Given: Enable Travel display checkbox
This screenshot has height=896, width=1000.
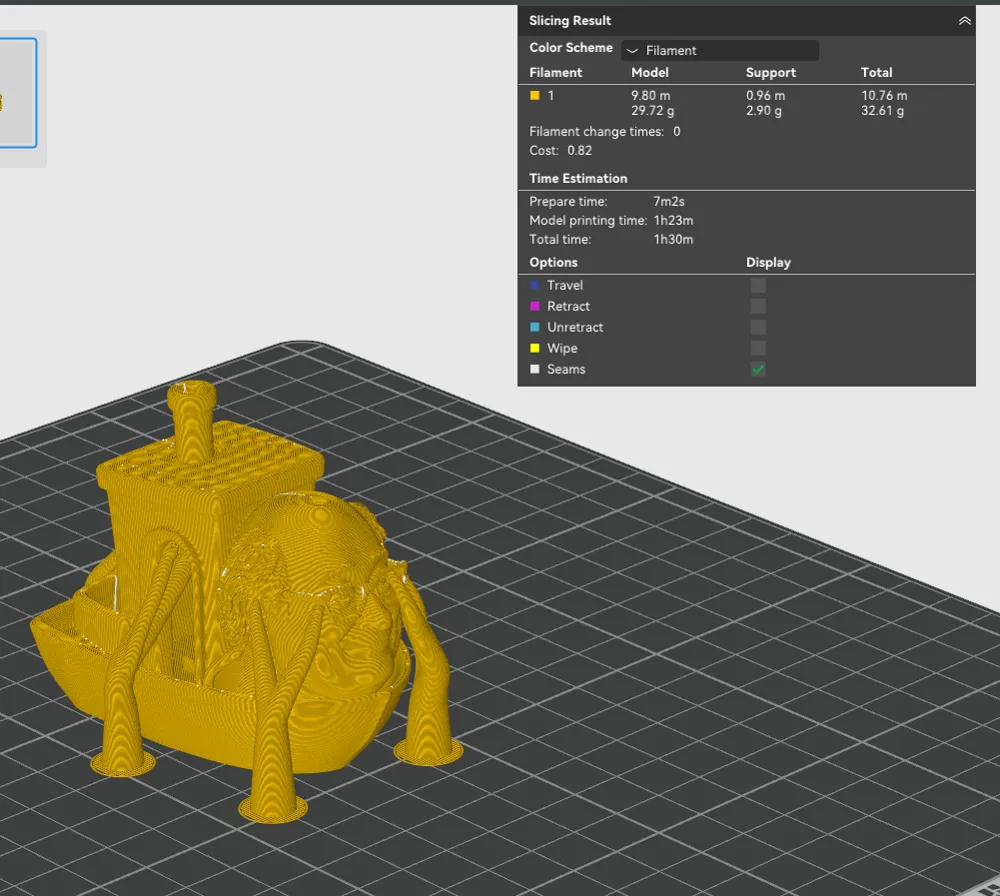Looking at the screenshot, I should 758,285.
